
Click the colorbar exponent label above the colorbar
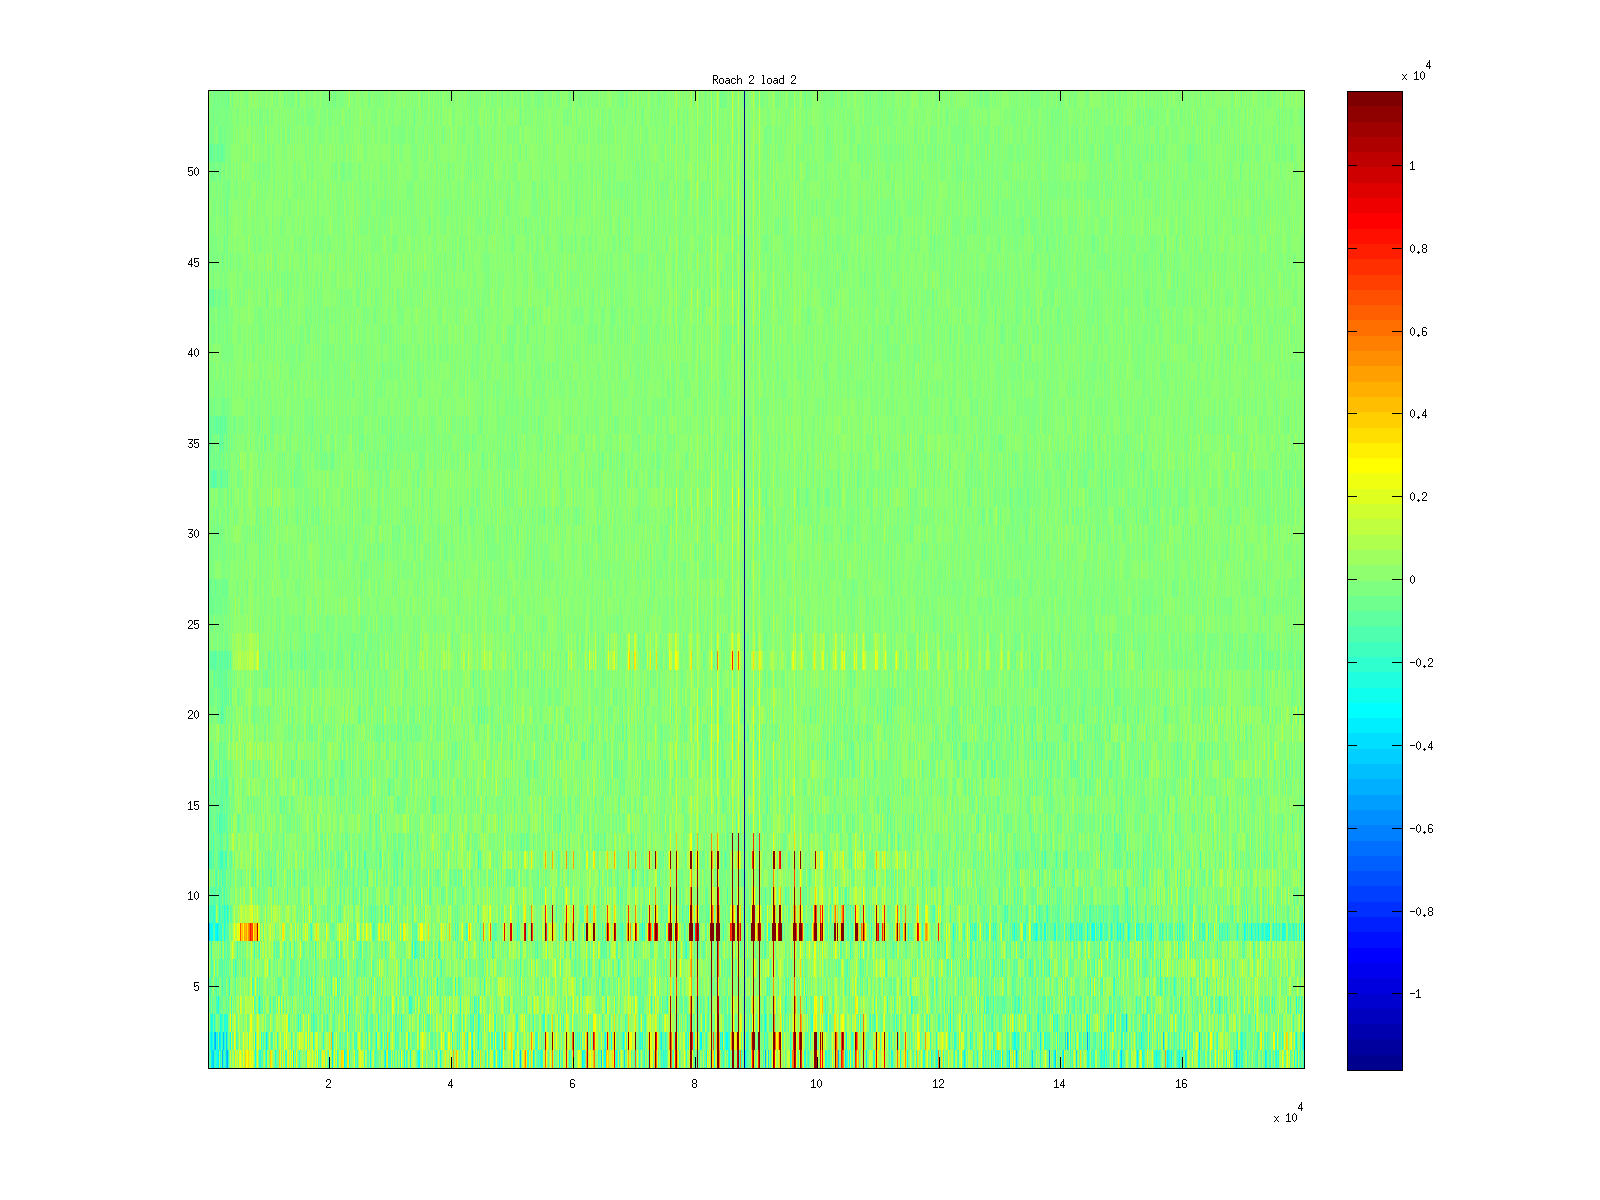1415,72
